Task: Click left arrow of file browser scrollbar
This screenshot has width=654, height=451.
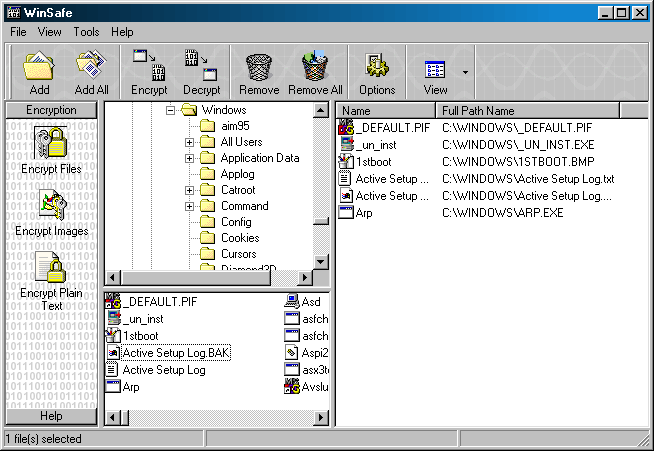Action: click(x=112, y=417)
